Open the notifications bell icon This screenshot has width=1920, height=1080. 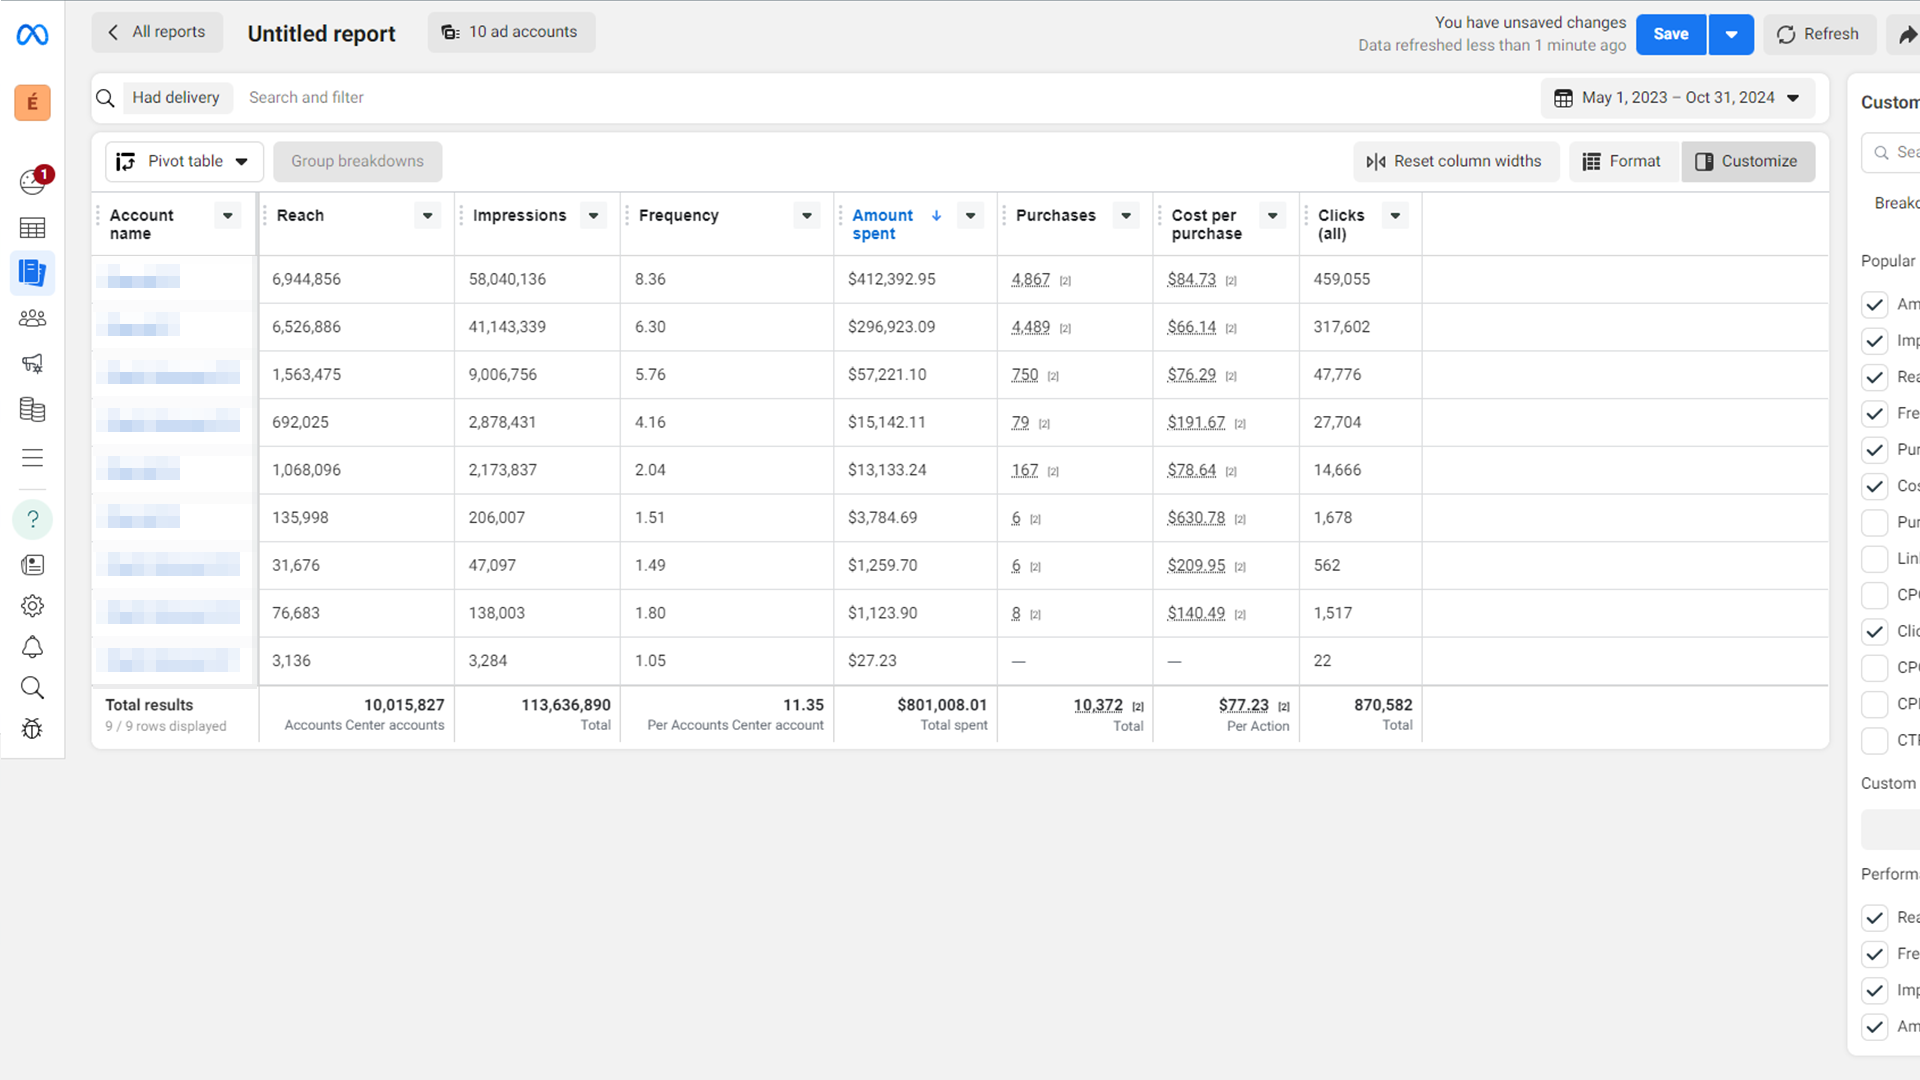click(32, 647)
